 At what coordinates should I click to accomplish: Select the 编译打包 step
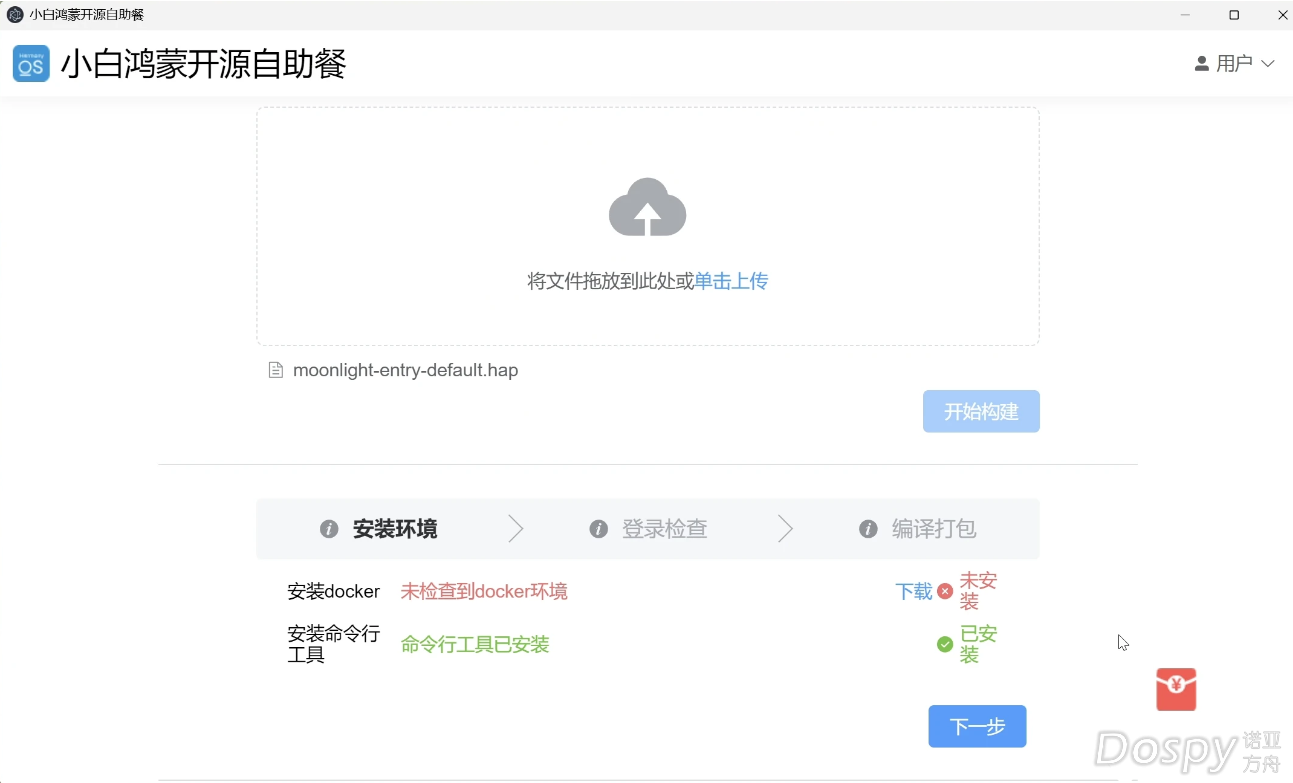(x=918, y=529)
